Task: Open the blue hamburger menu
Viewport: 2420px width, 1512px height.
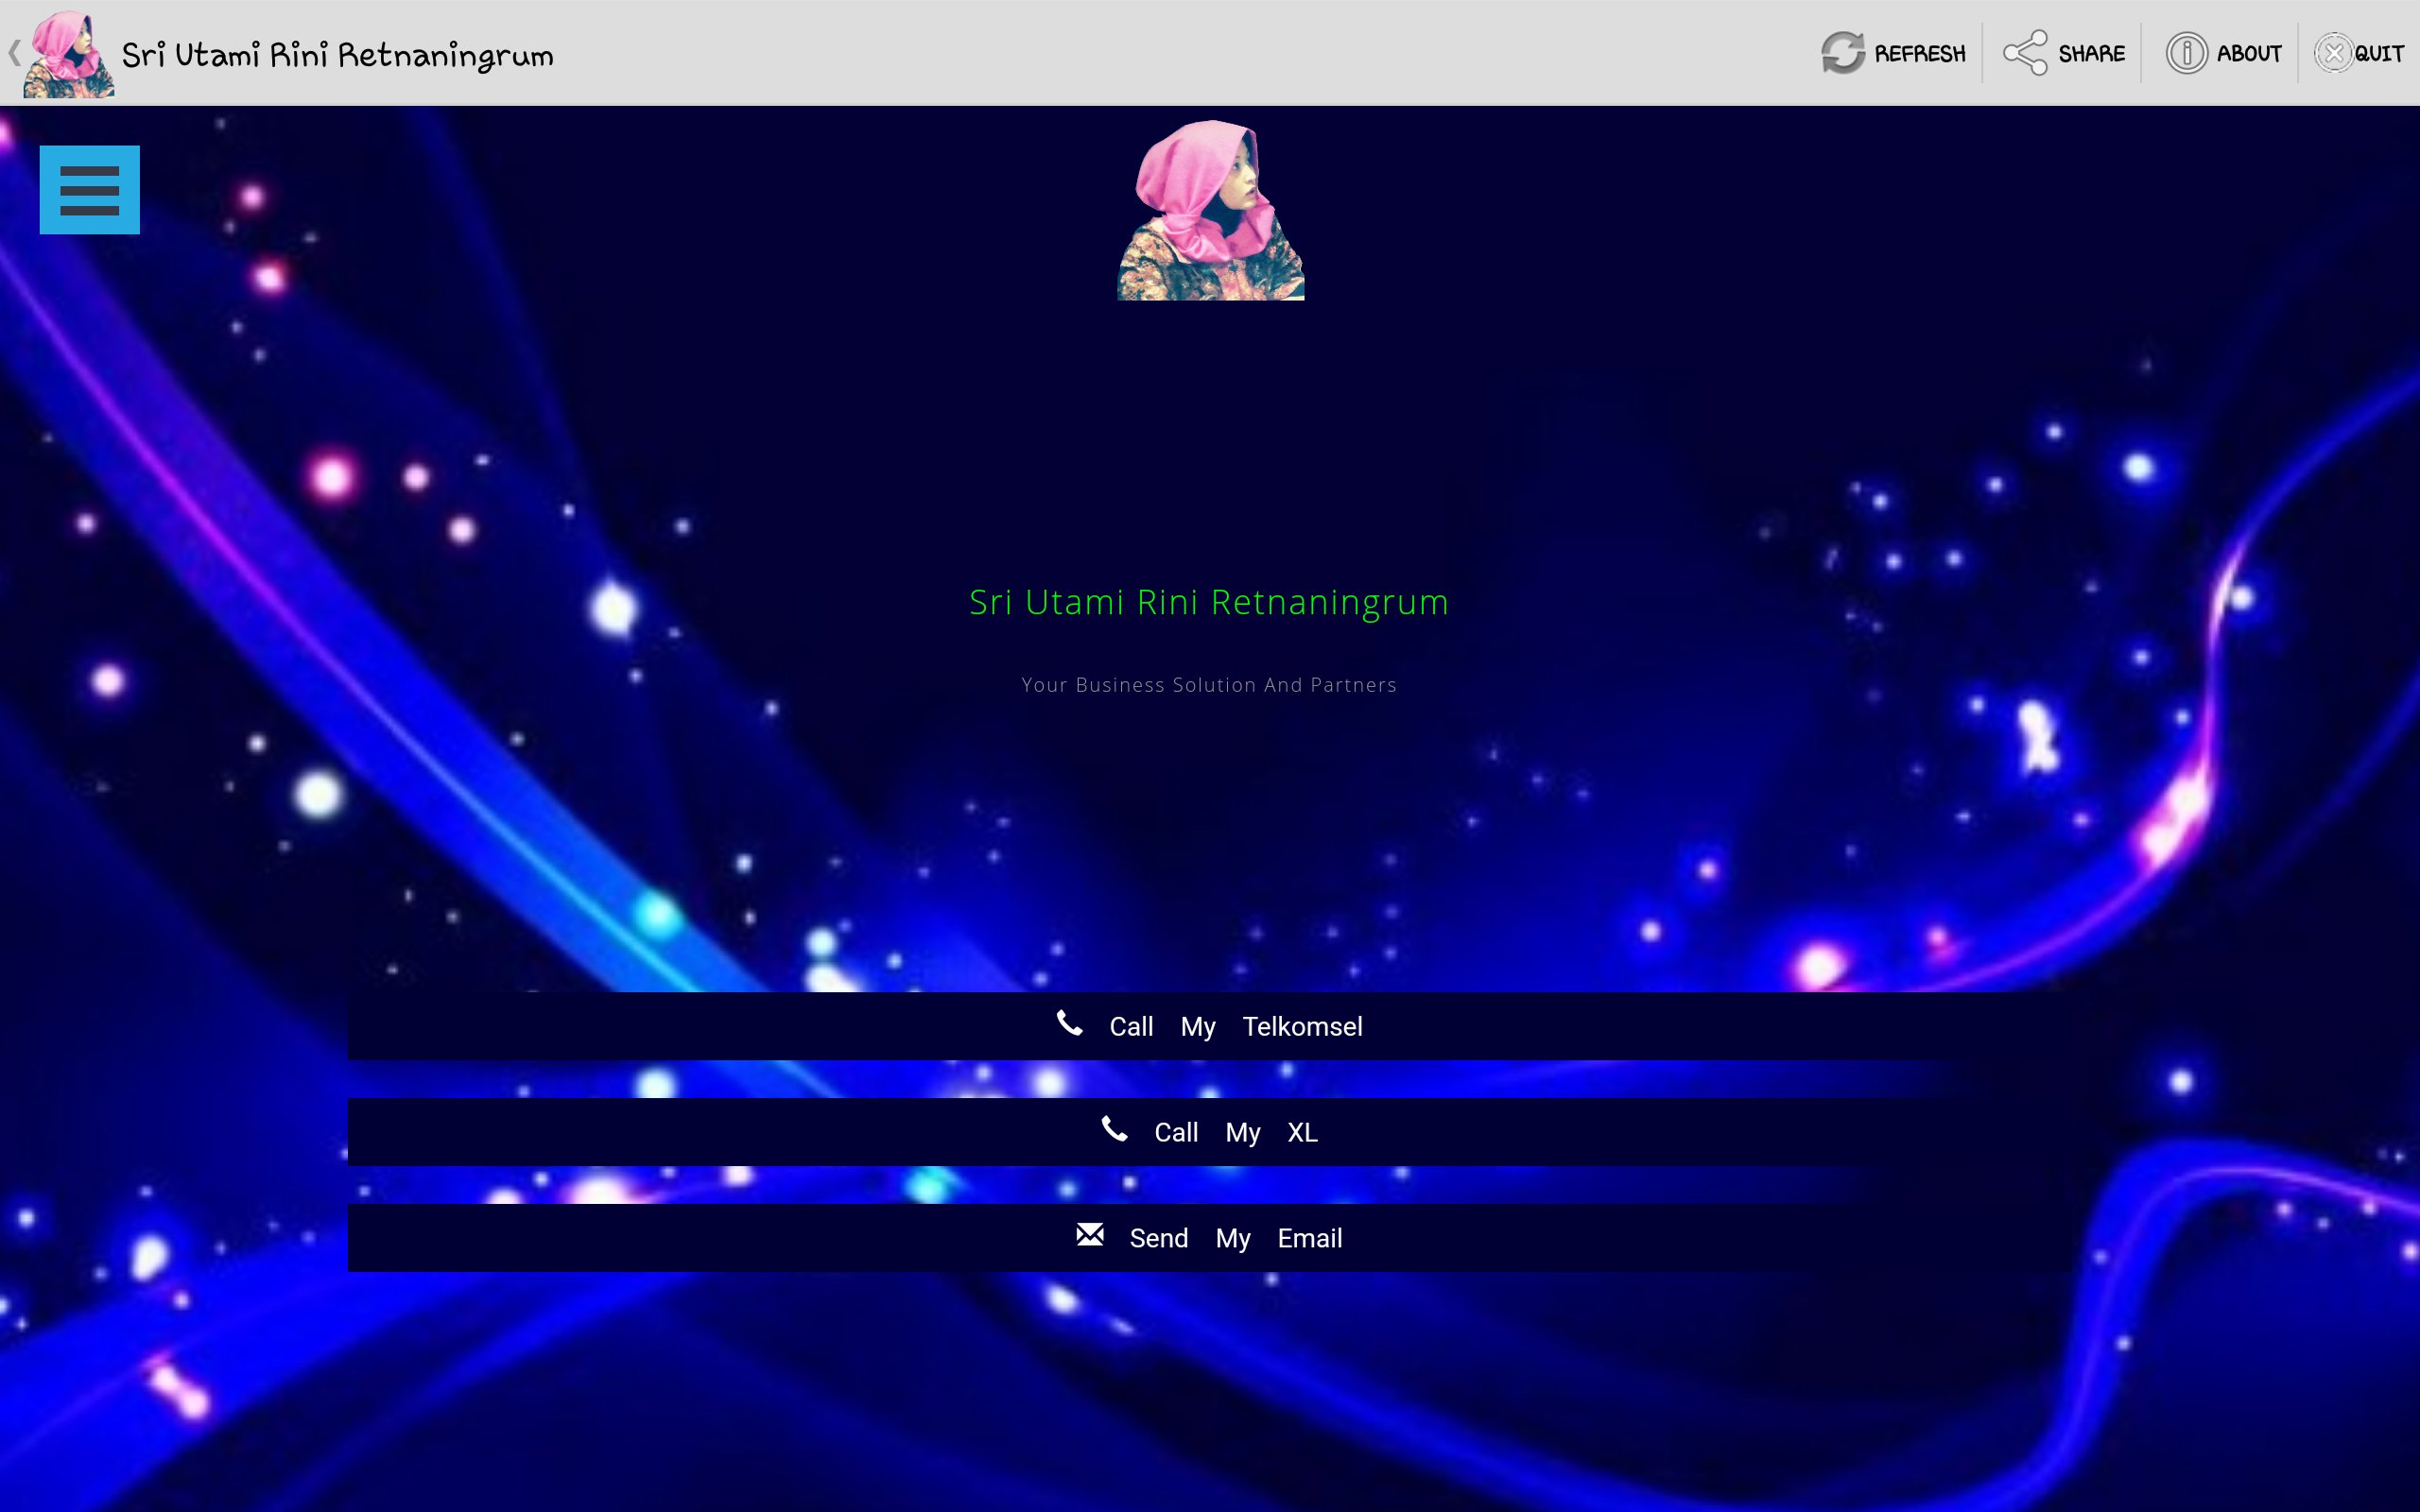Action: click(x=89, y=190)
